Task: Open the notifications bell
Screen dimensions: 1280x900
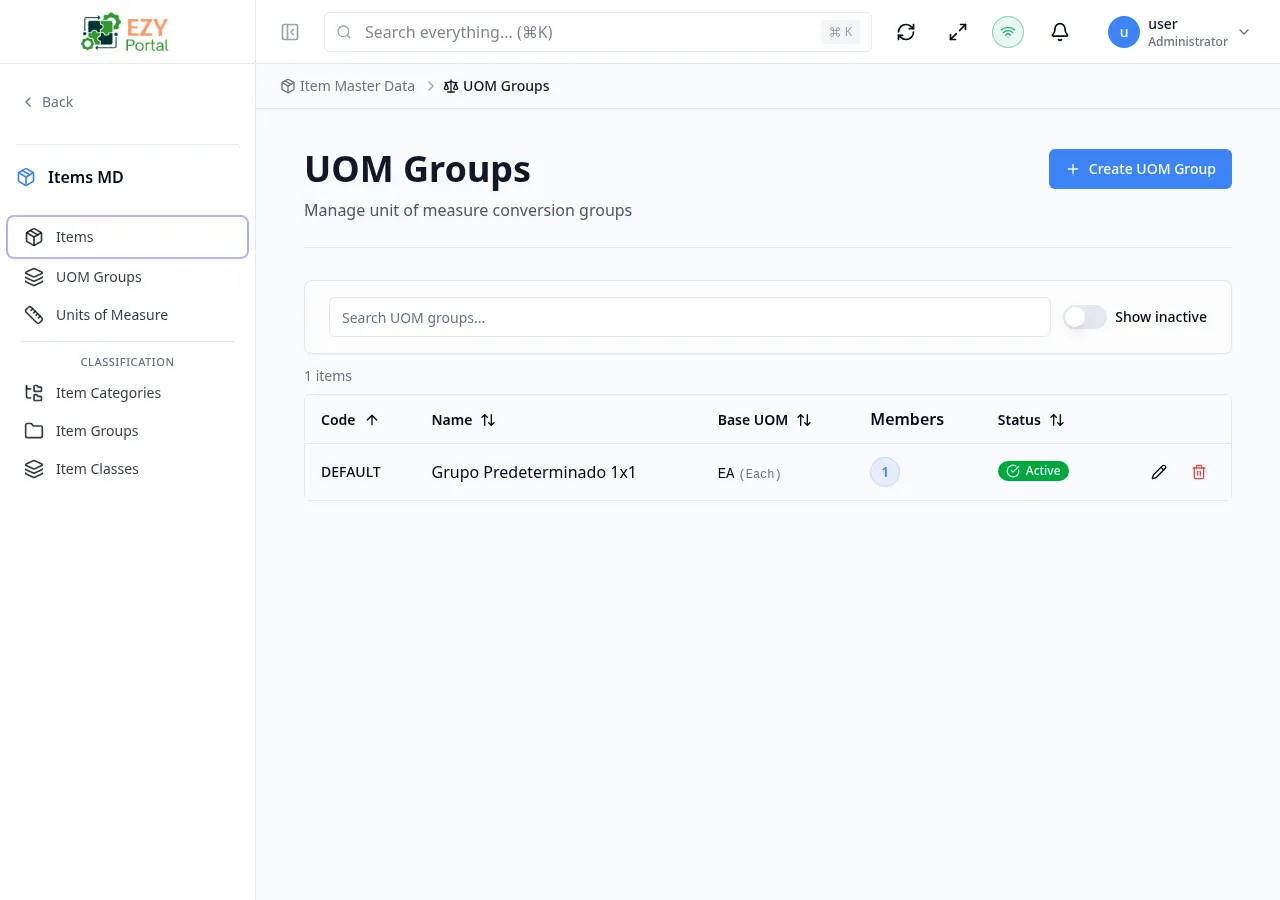Action: pyautogui.click(x=1059, y=31)
